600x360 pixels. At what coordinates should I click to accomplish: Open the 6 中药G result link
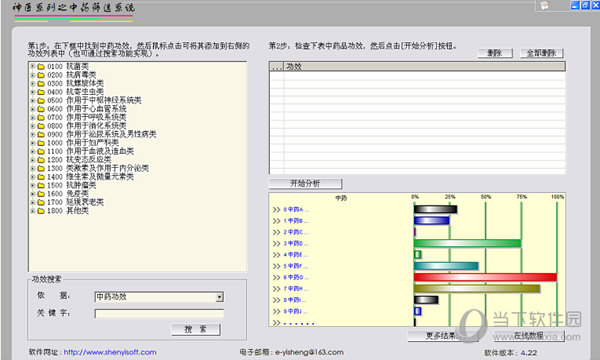[x=296, y=277]
